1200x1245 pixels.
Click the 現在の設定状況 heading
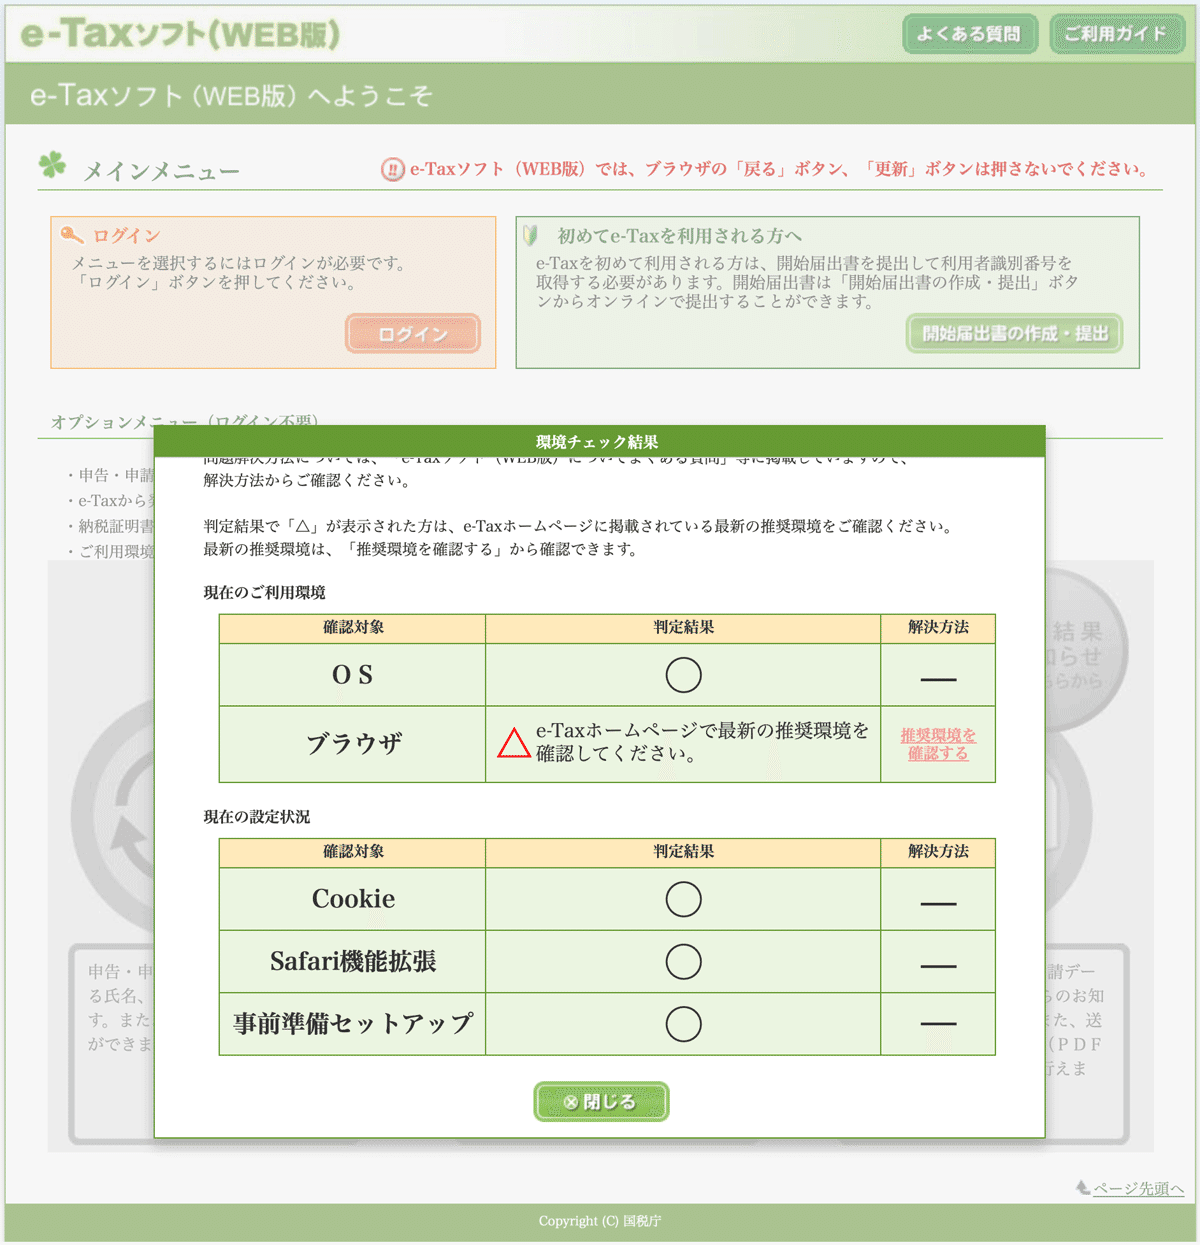pyautogui.click(x=257, y=816)
